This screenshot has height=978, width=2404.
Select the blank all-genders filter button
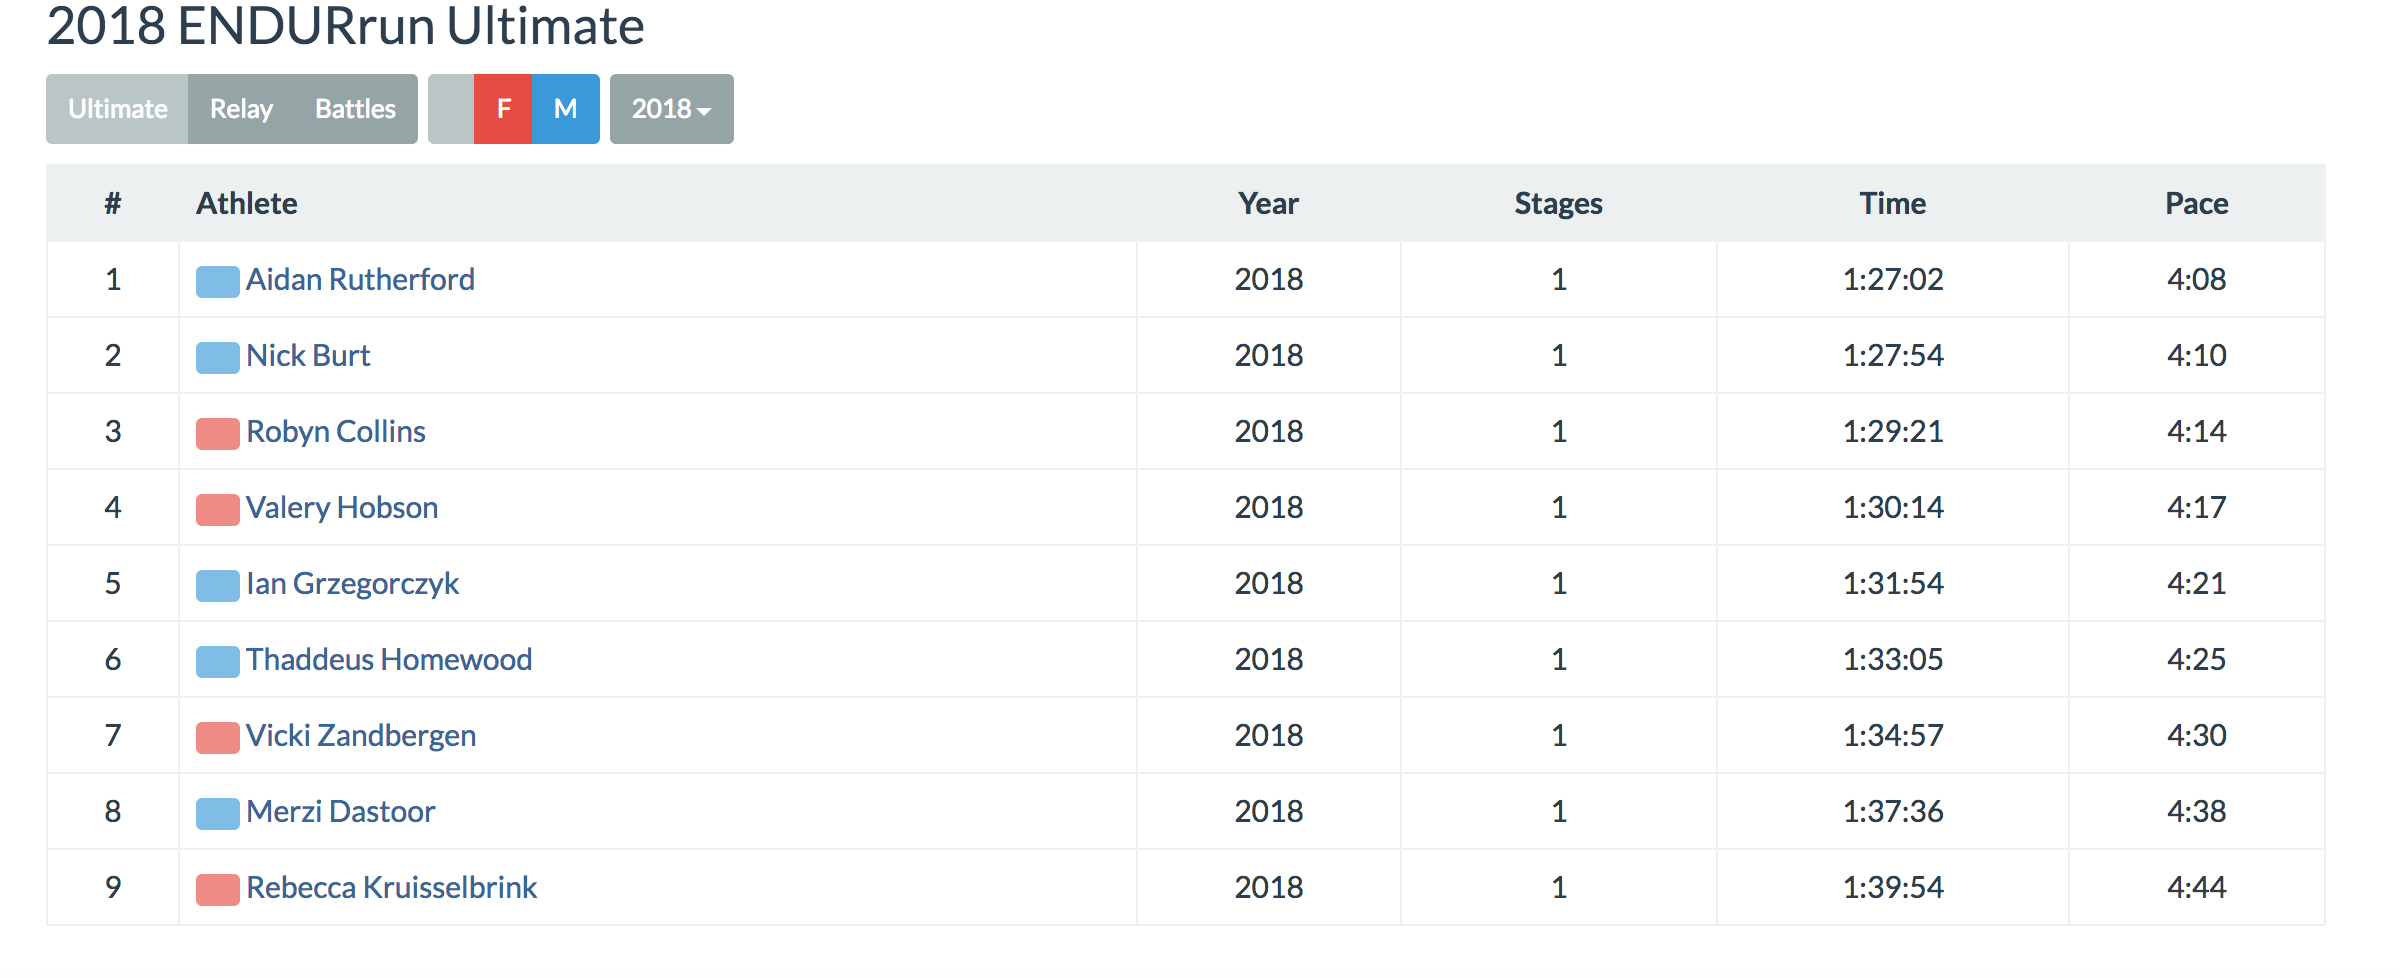tap(451, 109)
